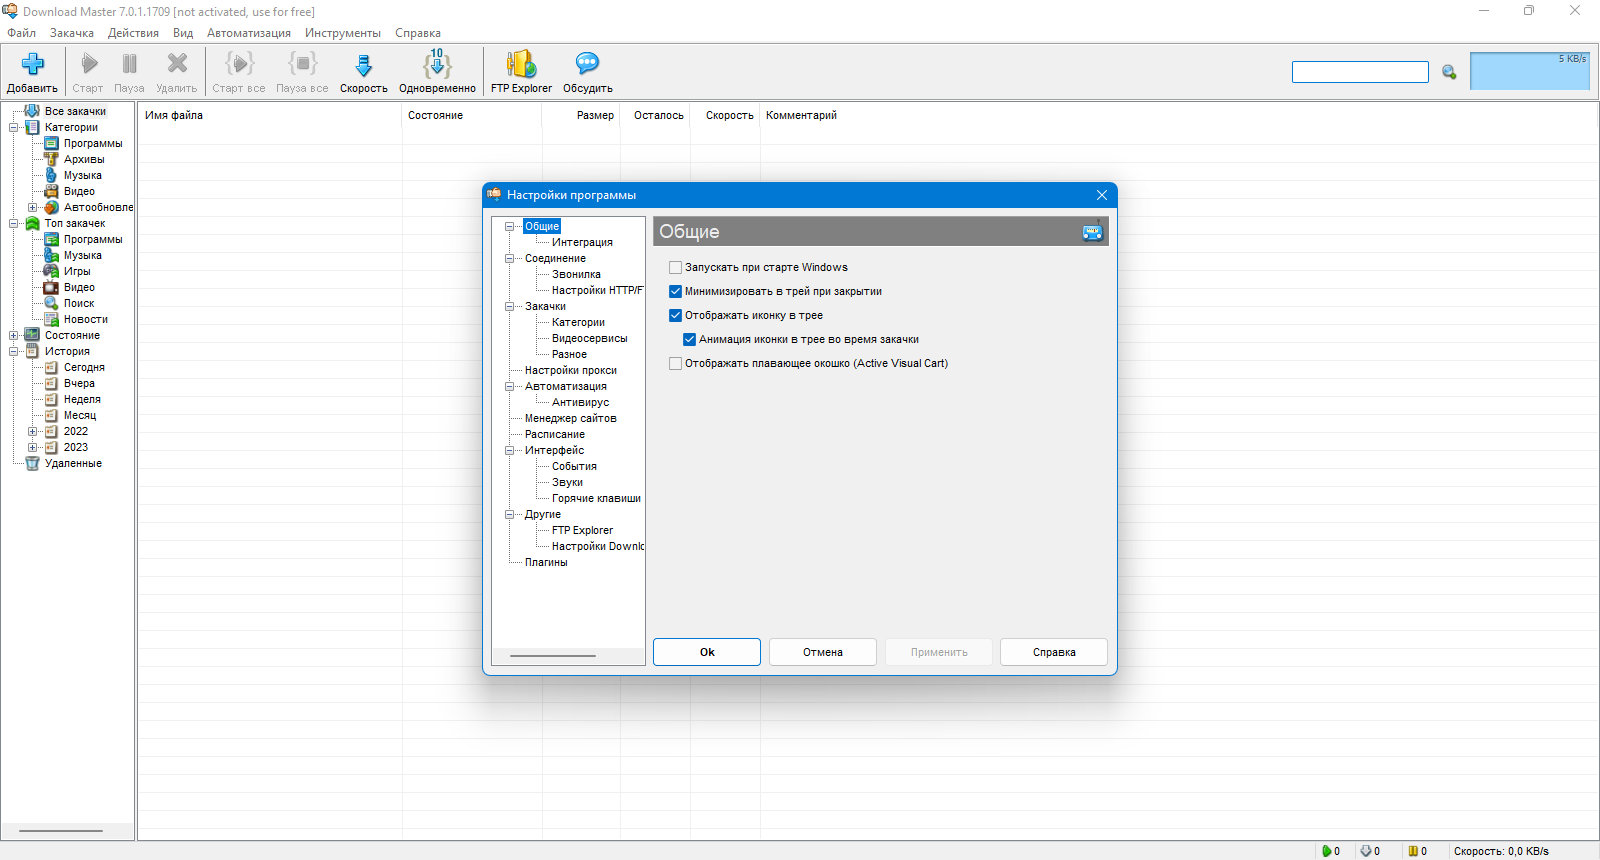Open the Инструменты menu
1600x860 pixels.
[x=343, y=33]
